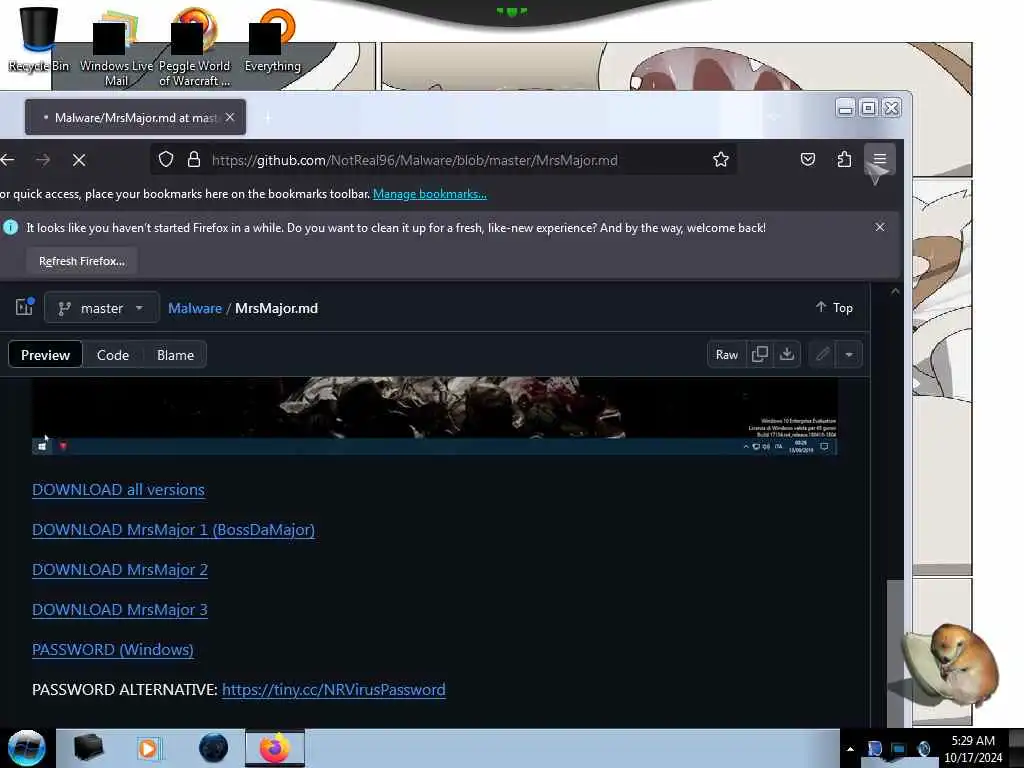
Task: Show hidden system tray icons arrow
Action: (850, 749)
